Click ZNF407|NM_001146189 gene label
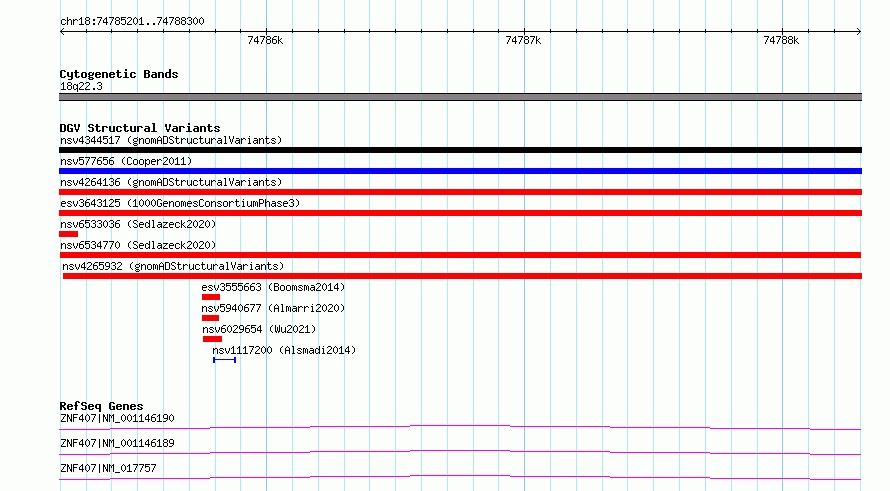The width and height of the screenshot is (890, 491). coord(117,443)
